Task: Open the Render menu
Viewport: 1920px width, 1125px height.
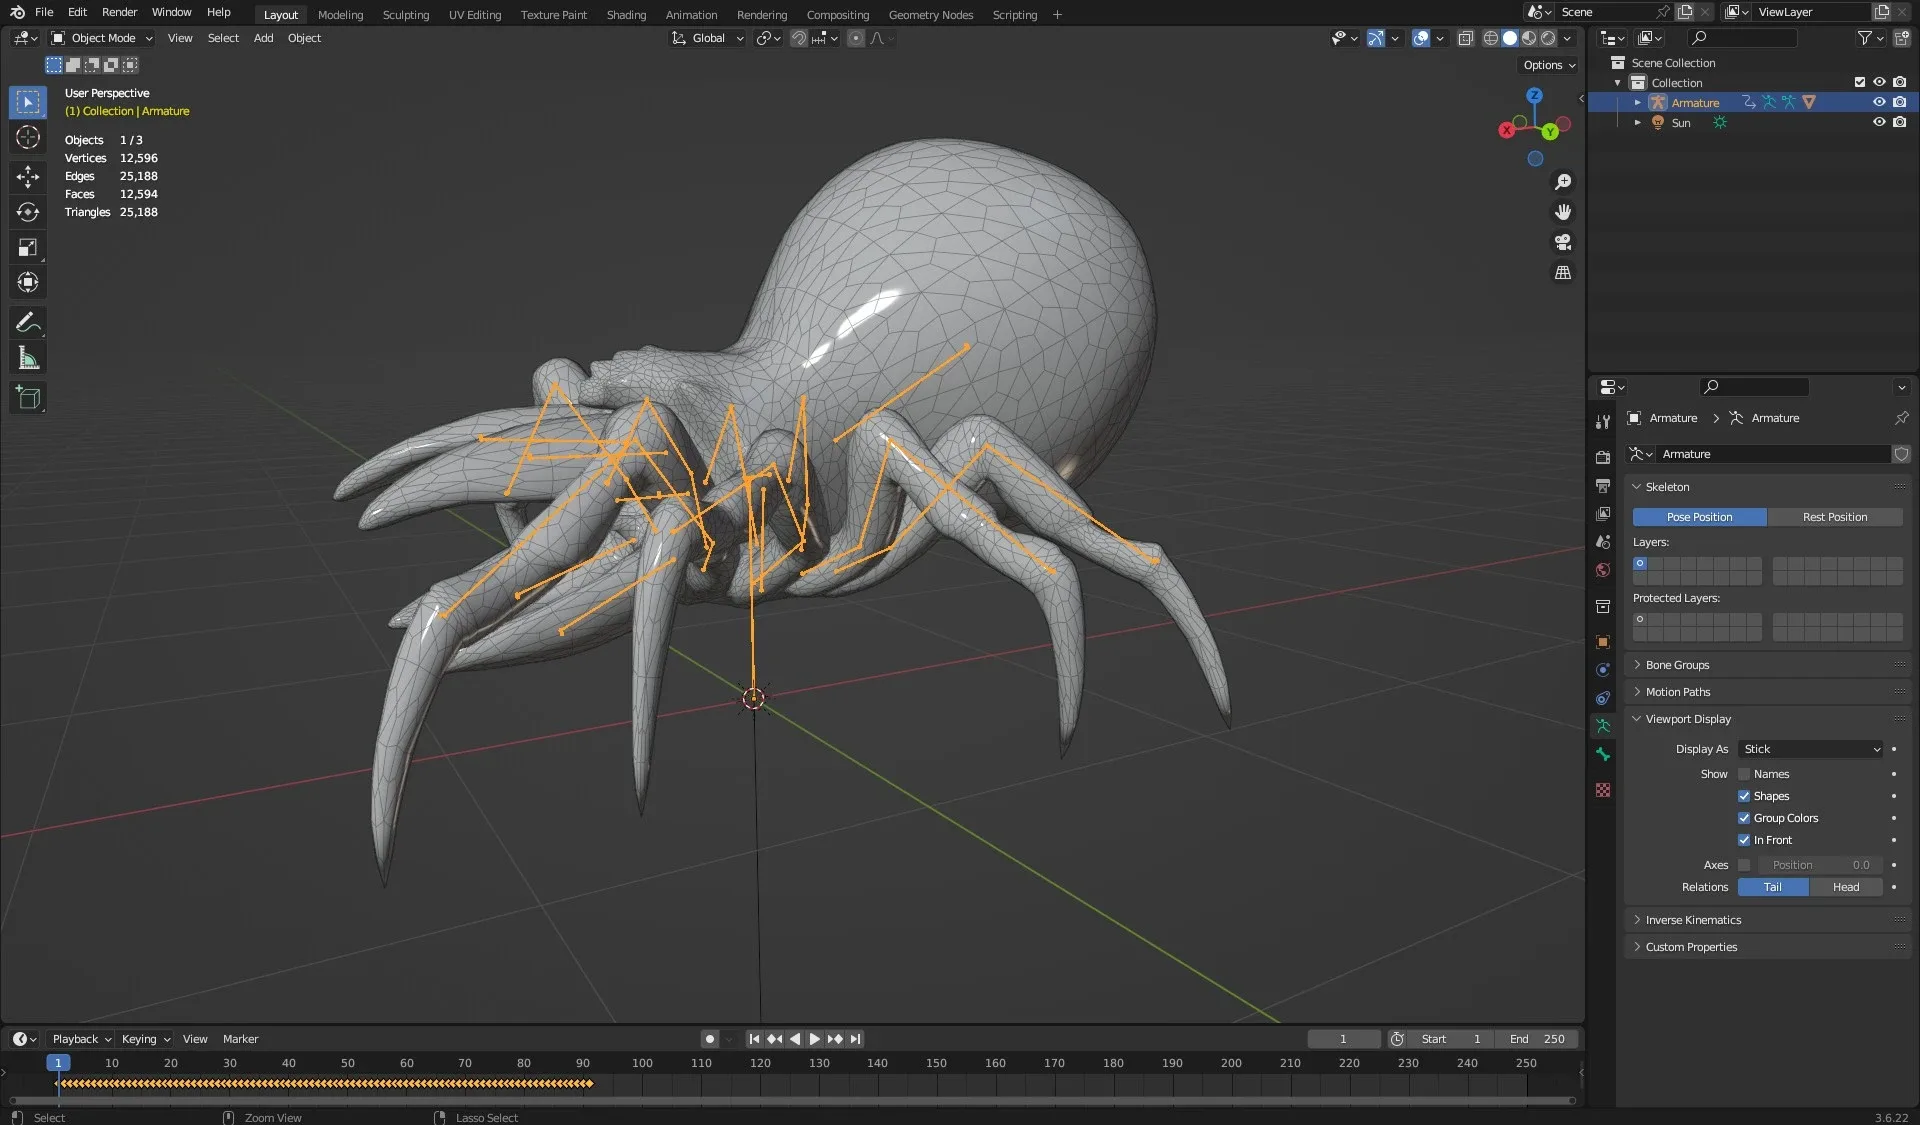Action: 119,12
